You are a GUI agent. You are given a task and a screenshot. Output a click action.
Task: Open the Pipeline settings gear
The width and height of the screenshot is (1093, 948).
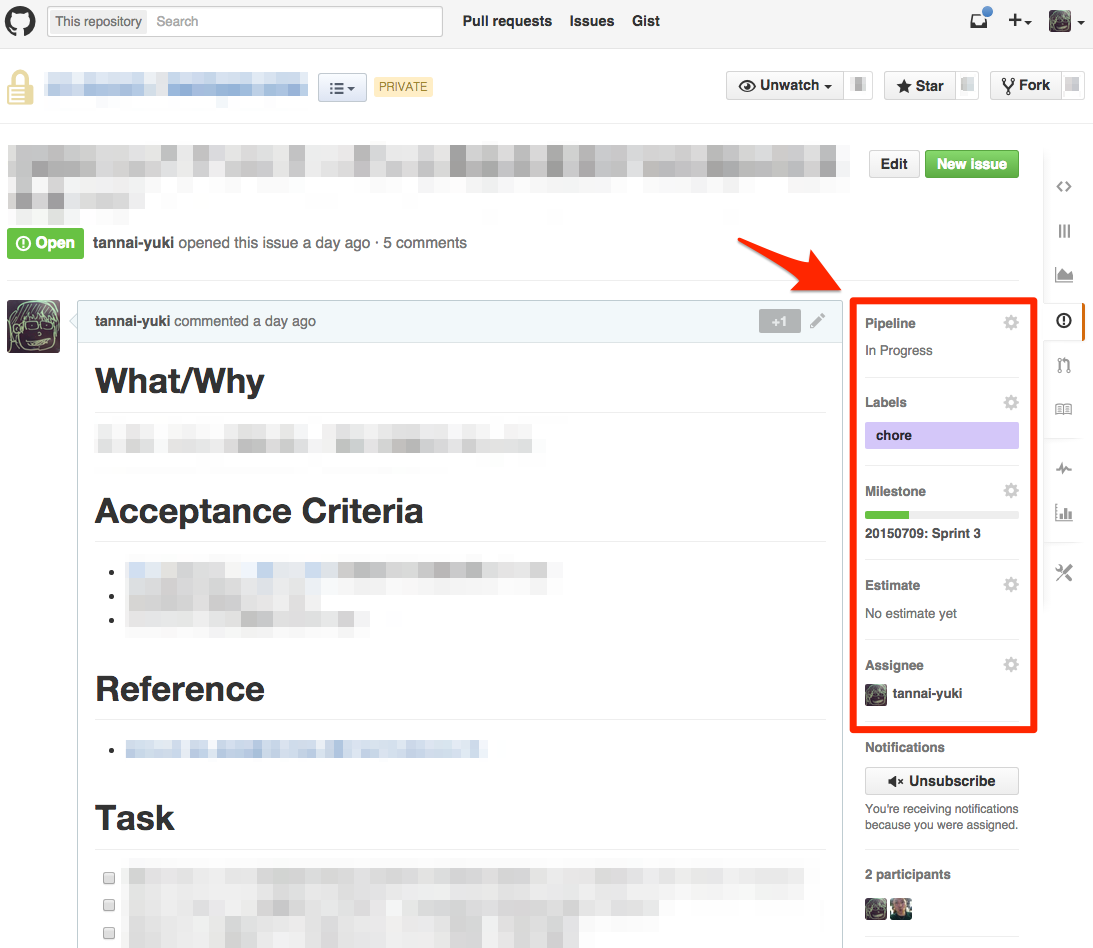(x=1010, y=322)
